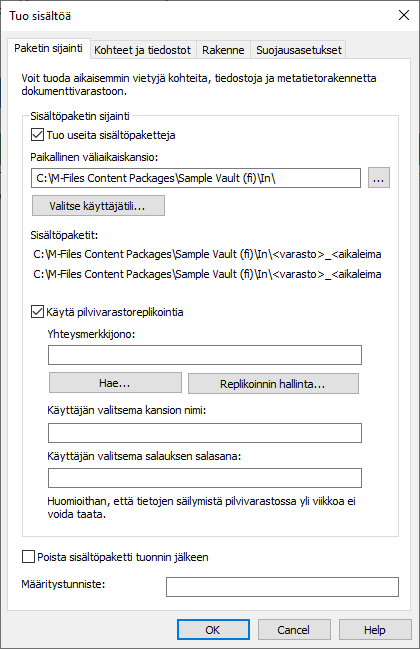Open Replikoinnin hallinta dialog

coord(273,384)
